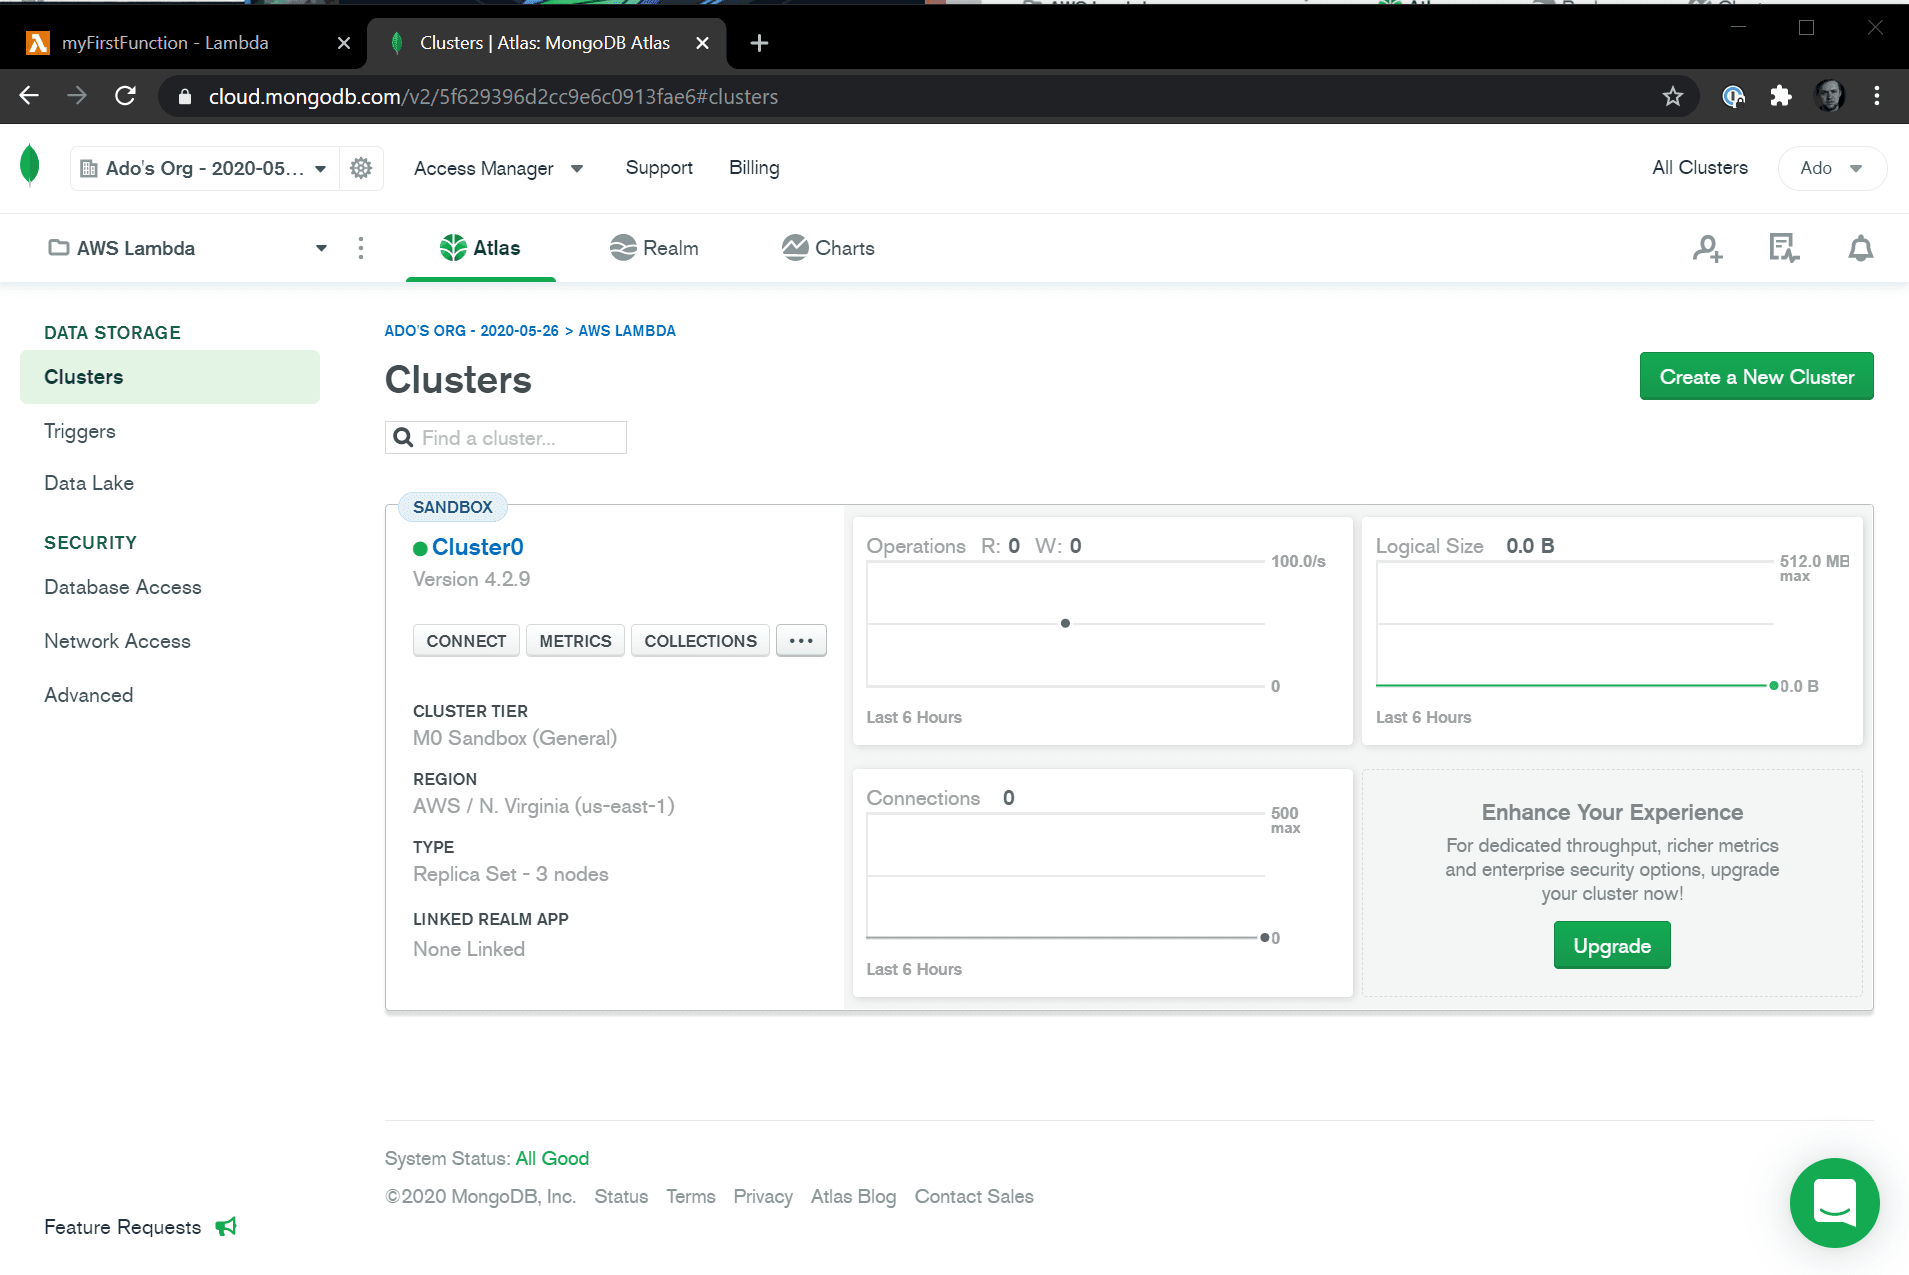
Task: Click the project options vertical dots
Action: pos(361,248)
